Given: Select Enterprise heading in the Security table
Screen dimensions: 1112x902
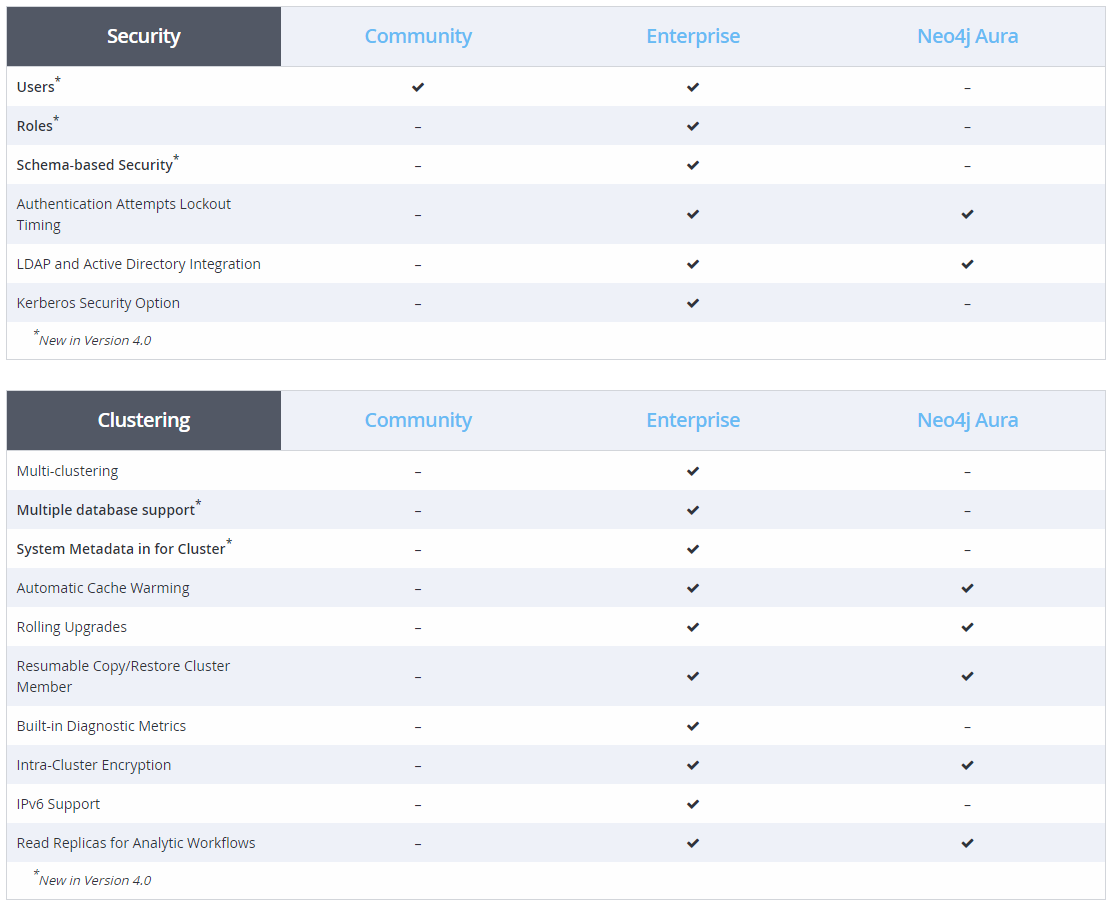Looking at the screenshot, I should [x=693, y=36].
